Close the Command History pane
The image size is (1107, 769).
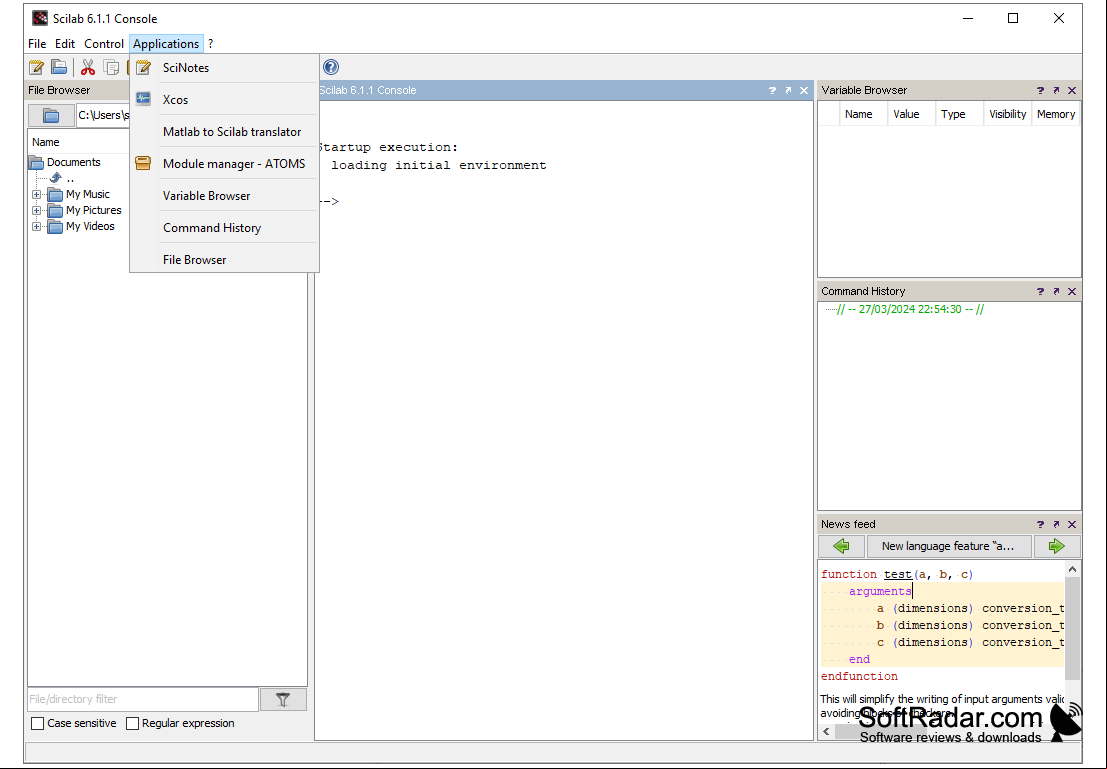coord(1072,292)
